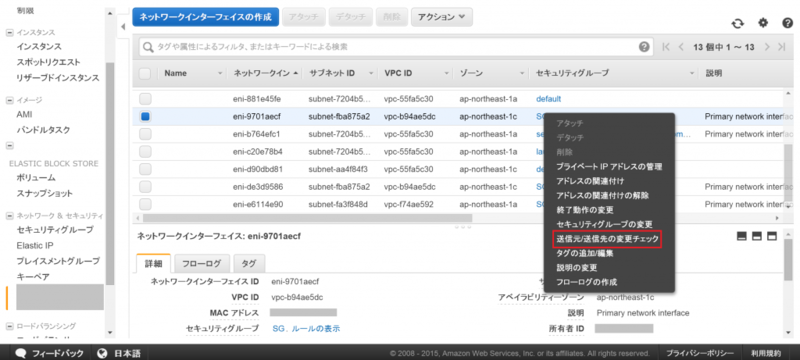Go to the first page of results
Viewport: 800px width, 360px height.
click(x=665, y=47)
